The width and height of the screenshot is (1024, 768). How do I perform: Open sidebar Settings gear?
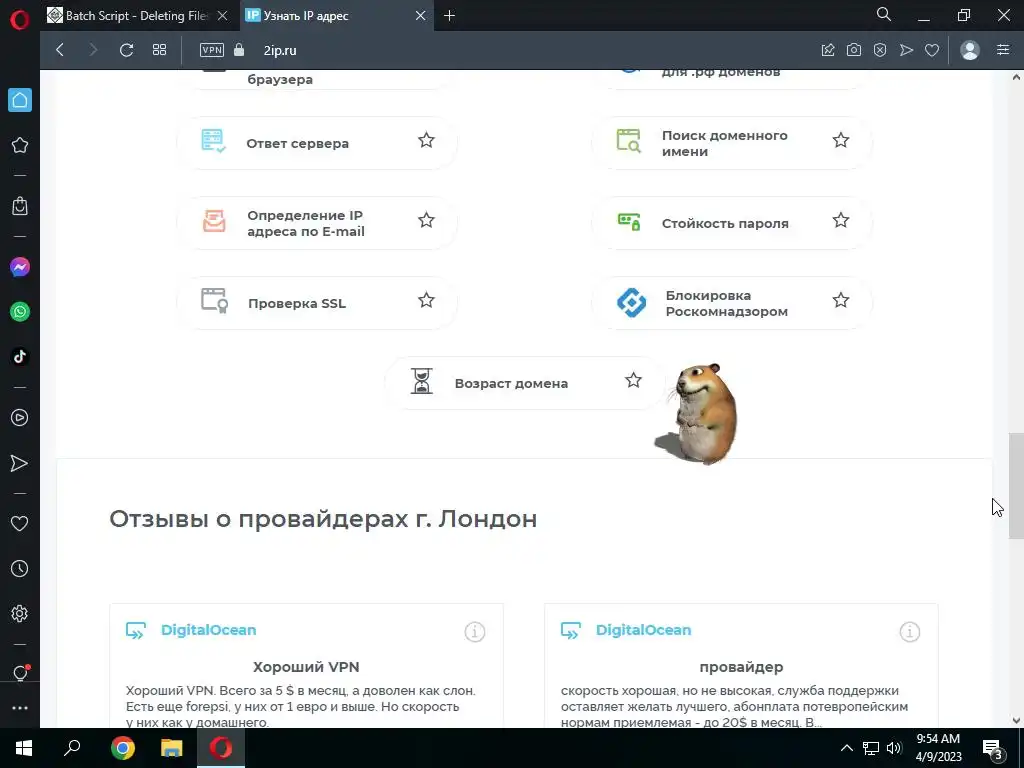[20, 613]
